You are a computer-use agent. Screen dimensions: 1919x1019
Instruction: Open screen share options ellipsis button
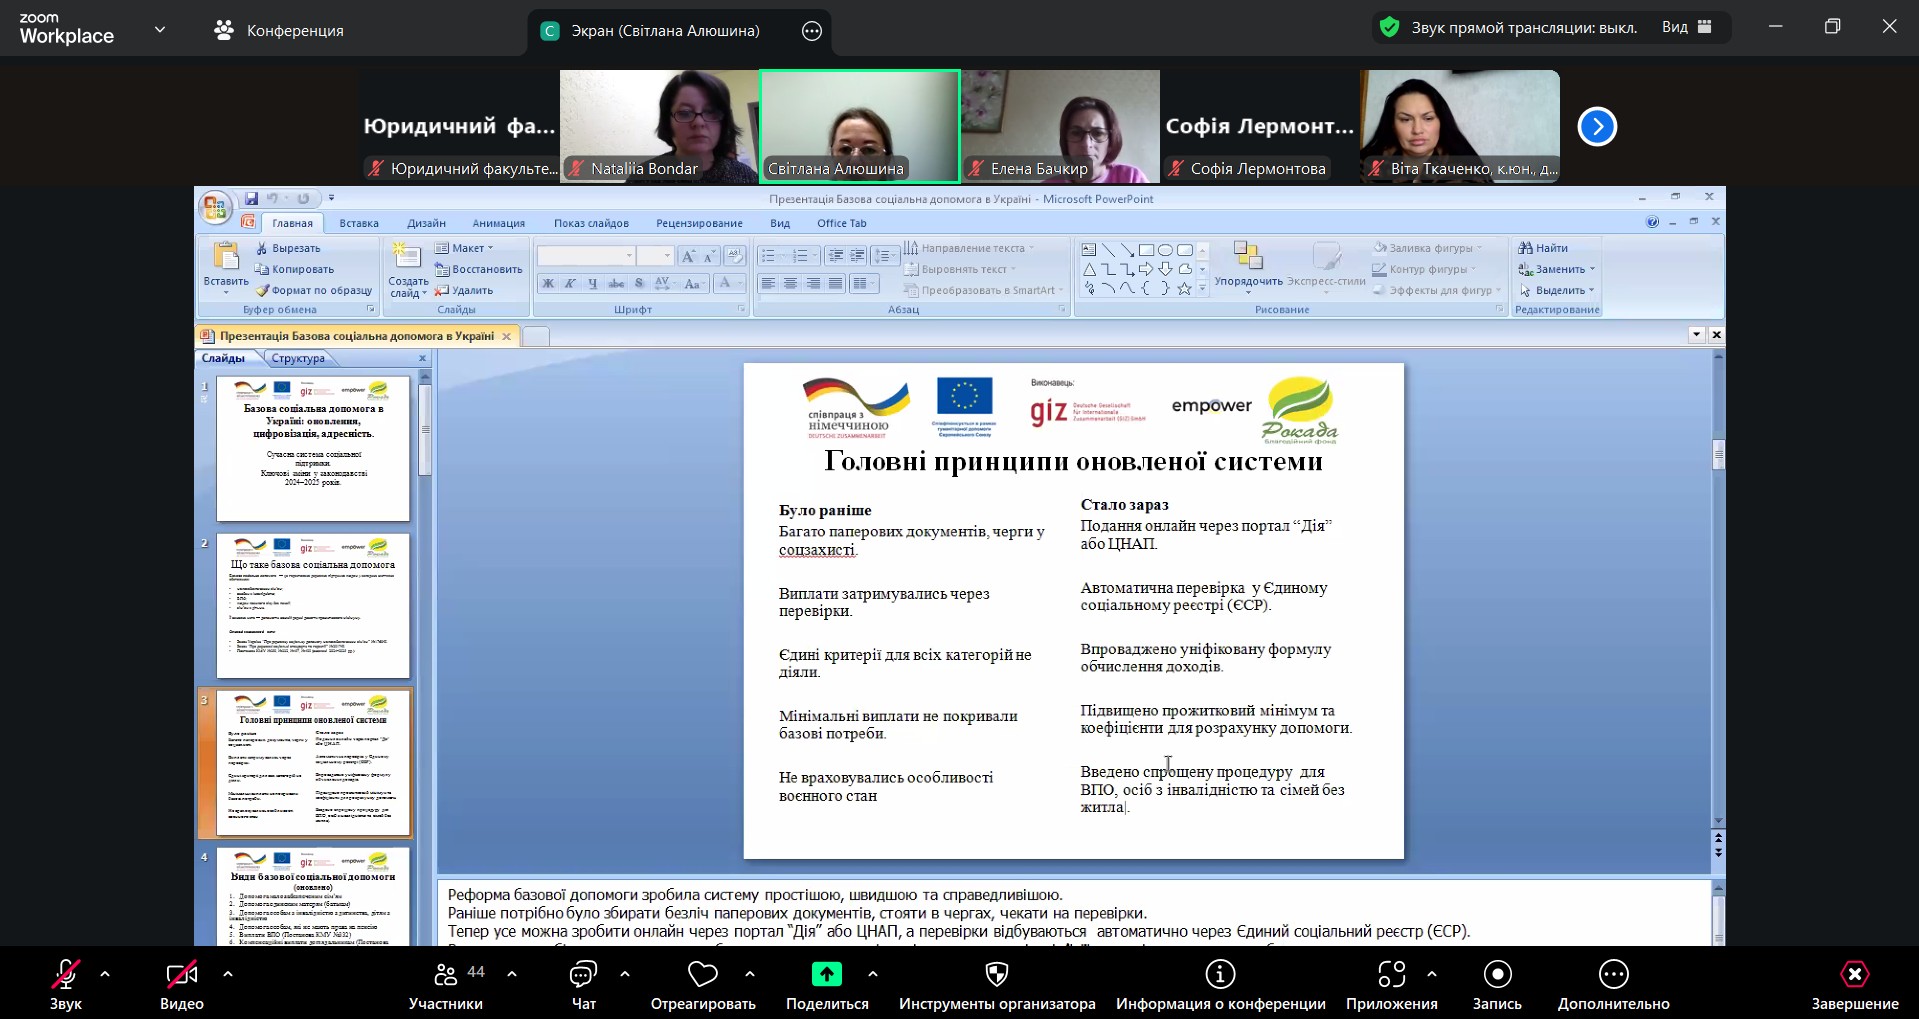(x=812, y=31)
